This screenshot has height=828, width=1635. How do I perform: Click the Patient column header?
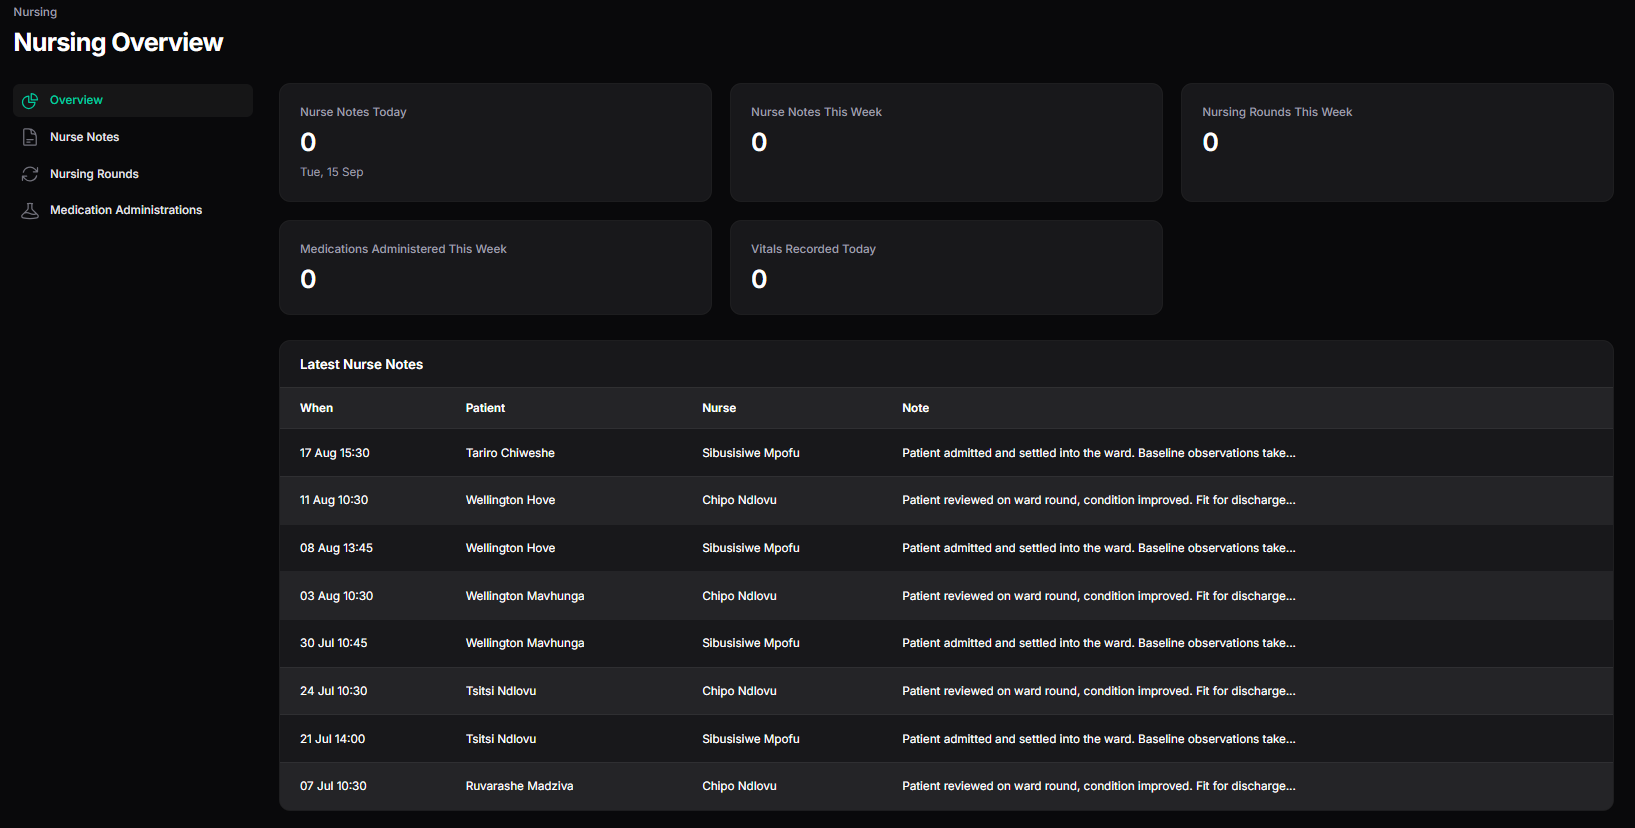pyautogui.click(x=485, y=408)
